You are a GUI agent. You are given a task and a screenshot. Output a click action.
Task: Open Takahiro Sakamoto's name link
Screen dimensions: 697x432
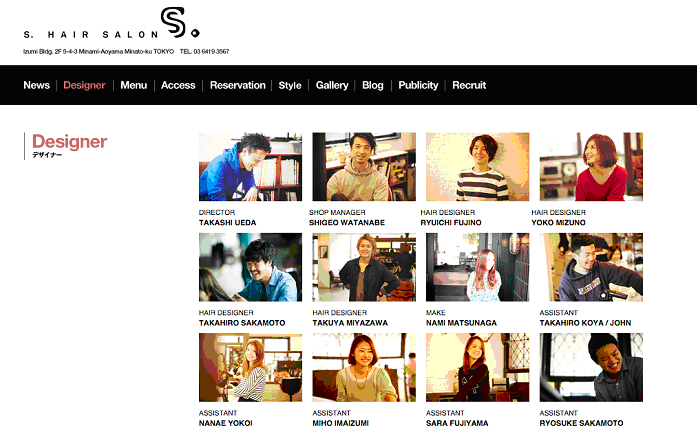242,323
